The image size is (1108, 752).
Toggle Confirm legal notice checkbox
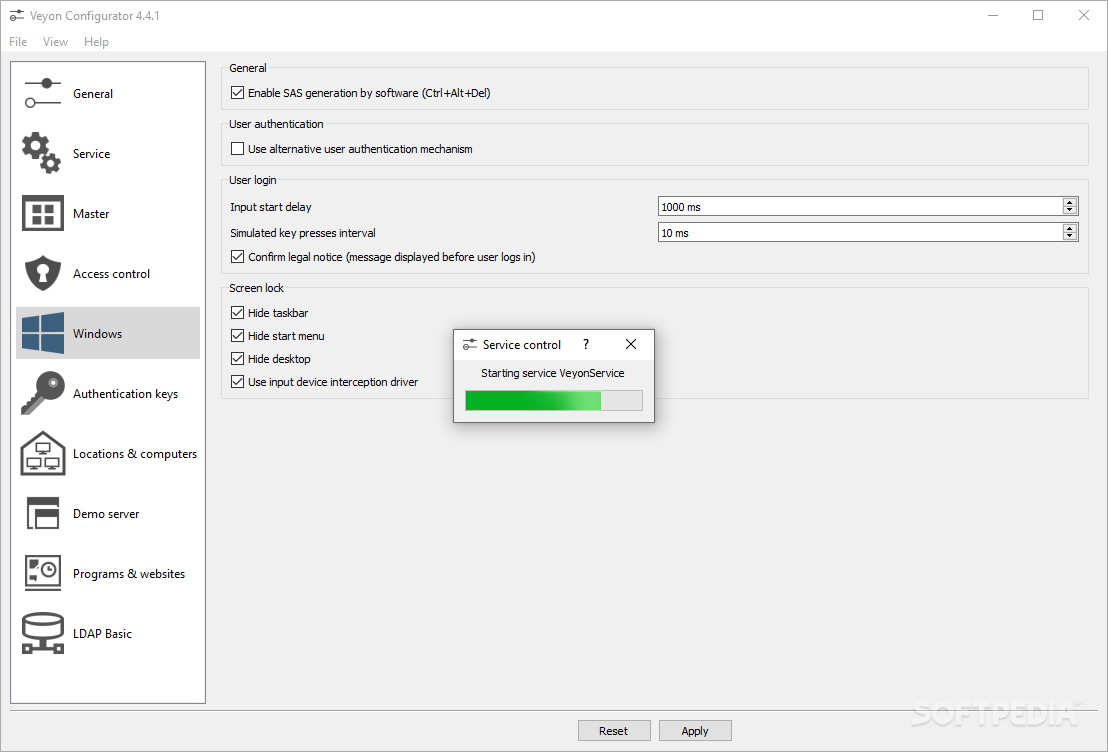tap(237, 257)
